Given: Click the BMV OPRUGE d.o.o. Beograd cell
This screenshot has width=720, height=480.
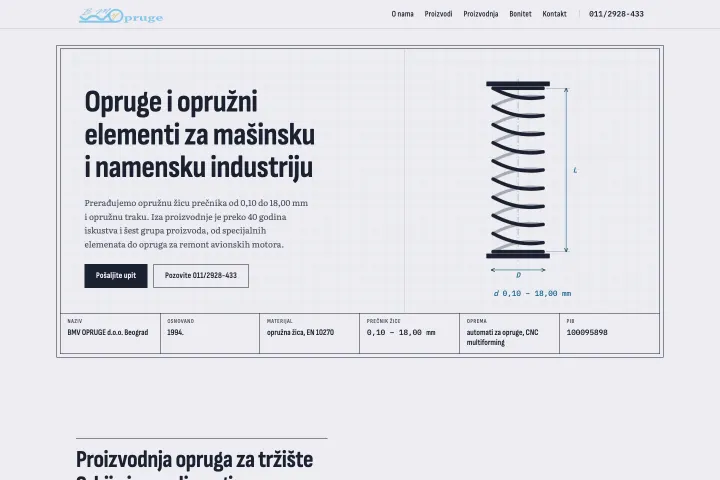Looking at the screenshot, I should click(x=110, y=333).
